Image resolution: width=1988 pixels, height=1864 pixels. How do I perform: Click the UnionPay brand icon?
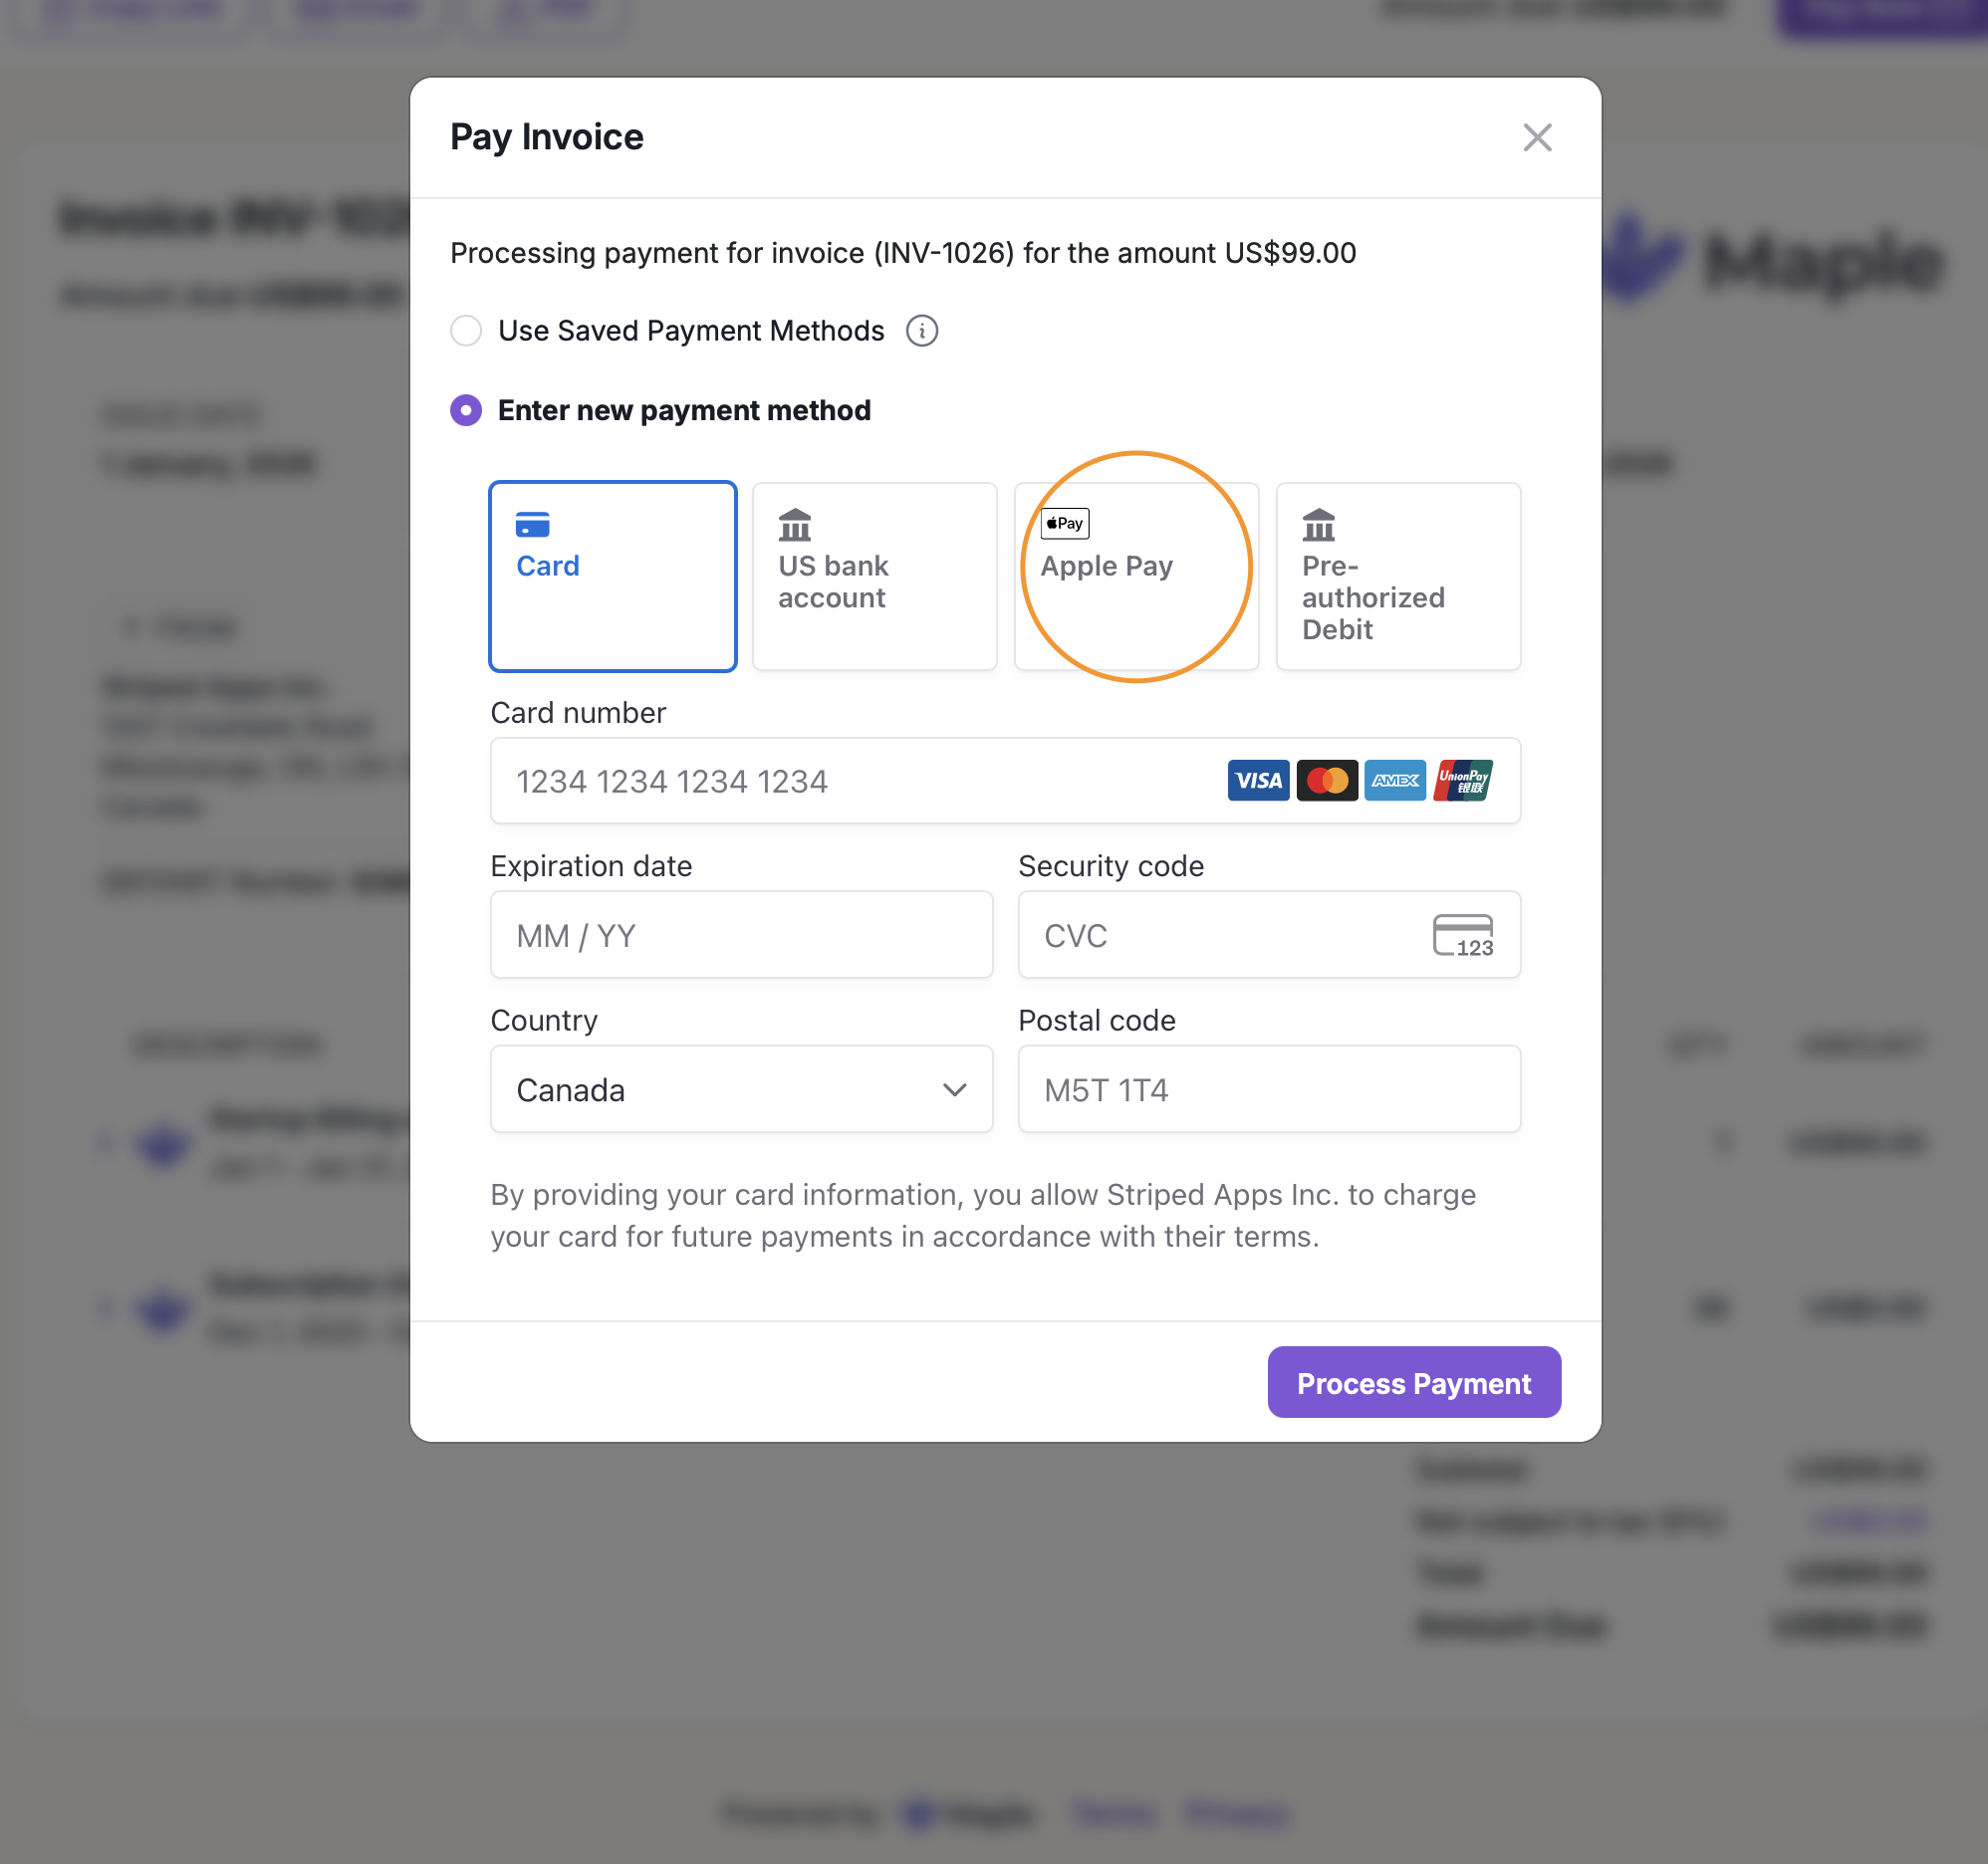click(1462, 780)
